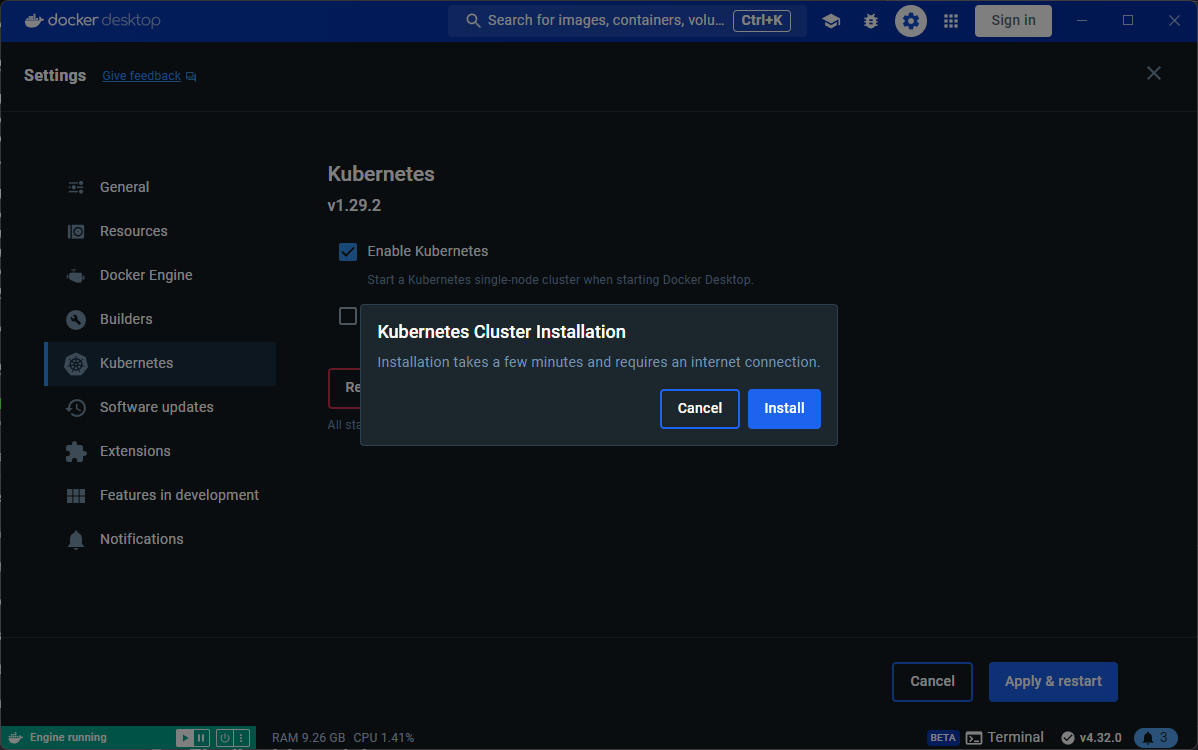Open the extensions grid icon in header
This screenshot has height=750, width=1198.
click(x=951, y=21)
